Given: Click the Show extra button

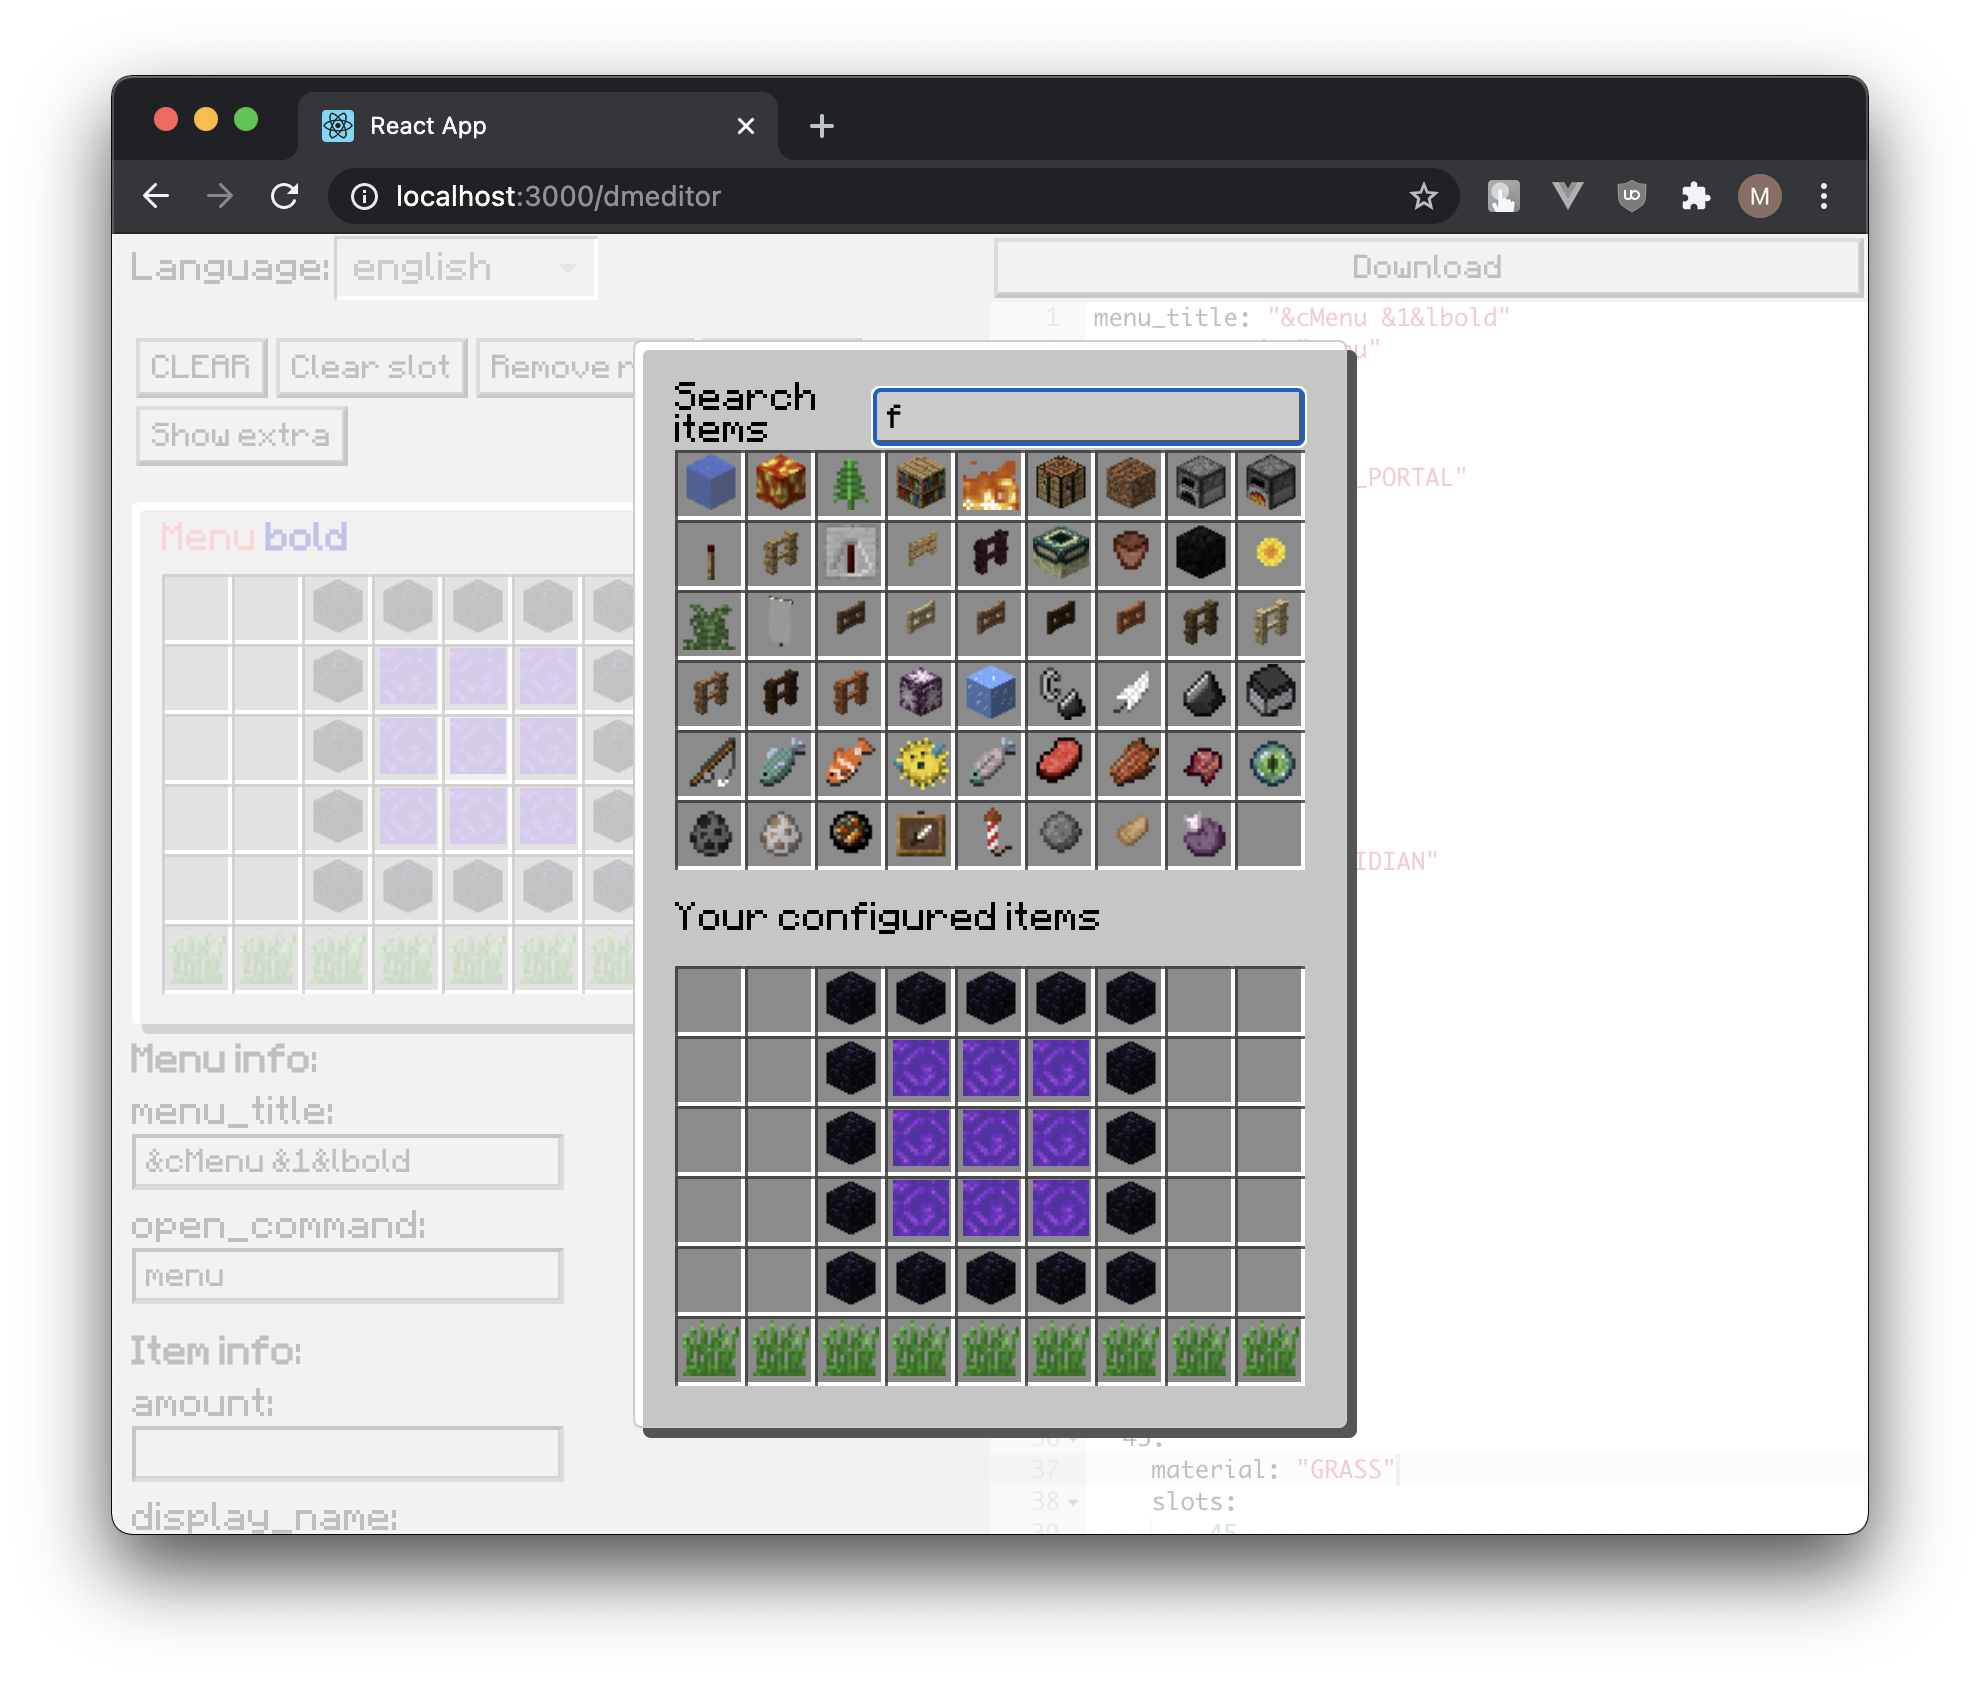Looking at the screenshot, I should click(241, 435).
